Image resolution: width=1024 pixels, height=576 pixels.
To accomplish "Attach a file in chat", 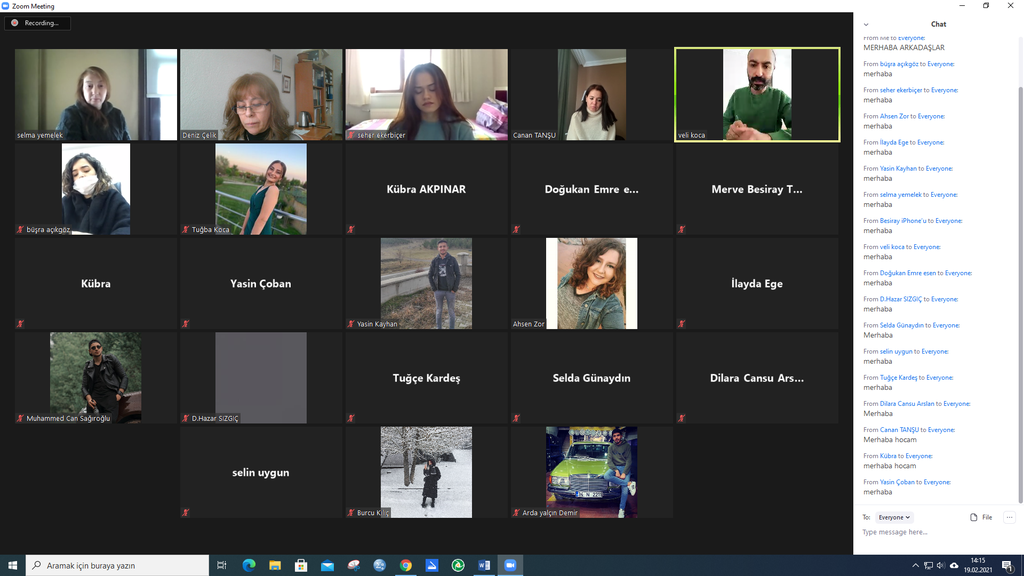I will tap(981, 517).
